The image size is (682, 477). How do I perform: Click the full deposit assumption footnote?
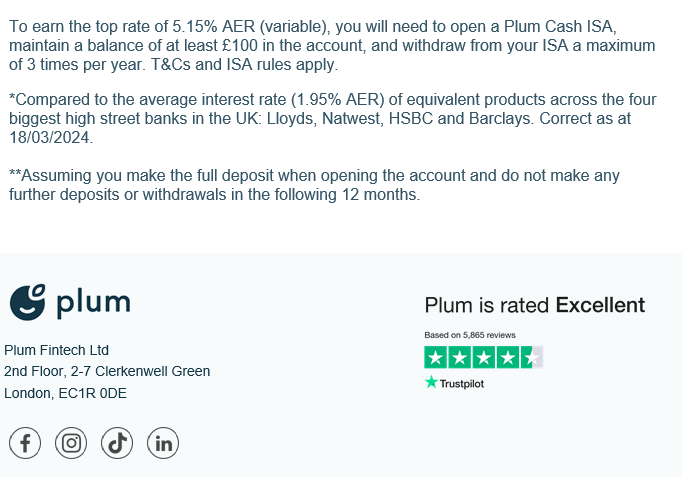(314, 185)
